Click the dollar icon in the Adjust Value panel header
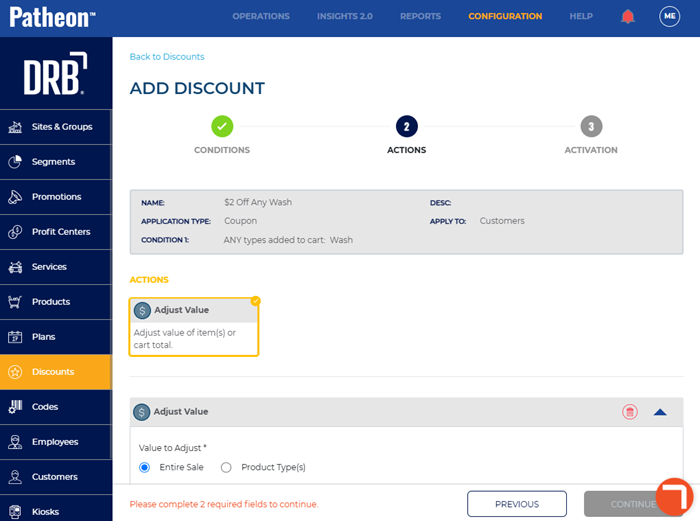 [142, 412]
